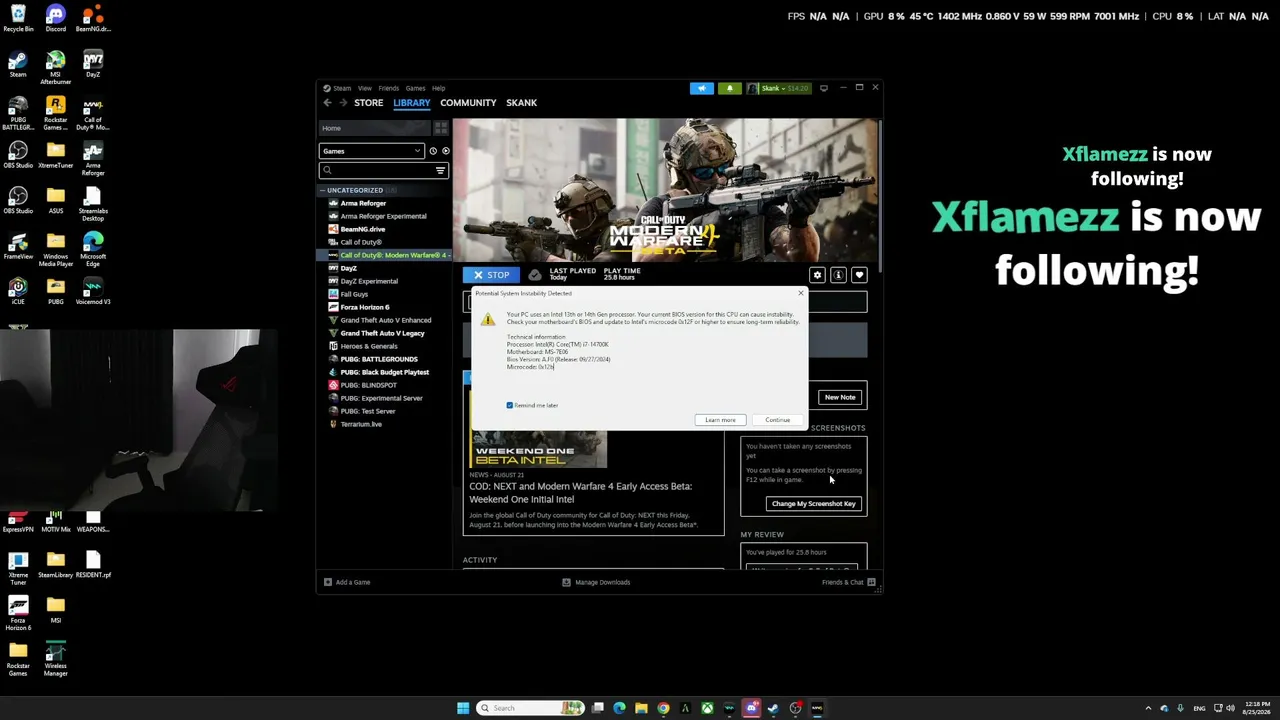Switch library to grid view icon
The image size is (1280, 720).
point(441,128)
